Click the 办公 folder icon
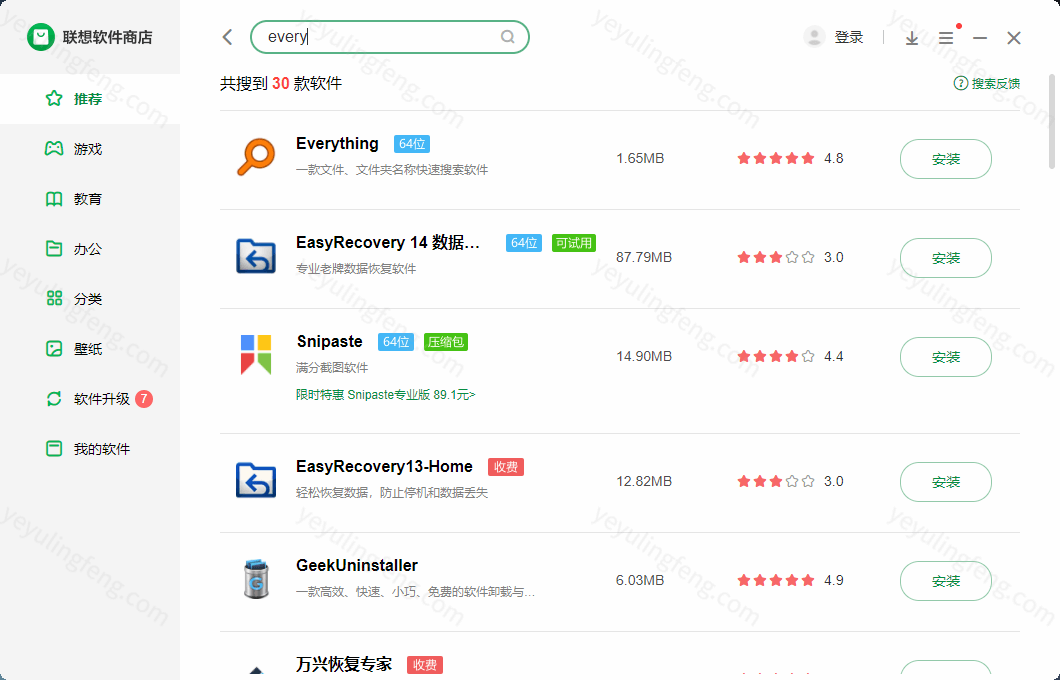1060x680 pixels. click(x=54, y=249)
